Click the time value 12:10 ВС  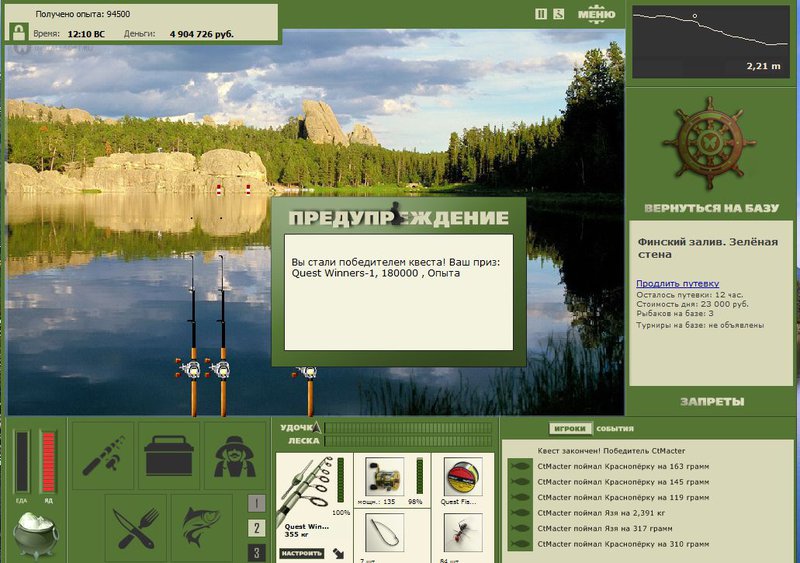pos(86,34)
